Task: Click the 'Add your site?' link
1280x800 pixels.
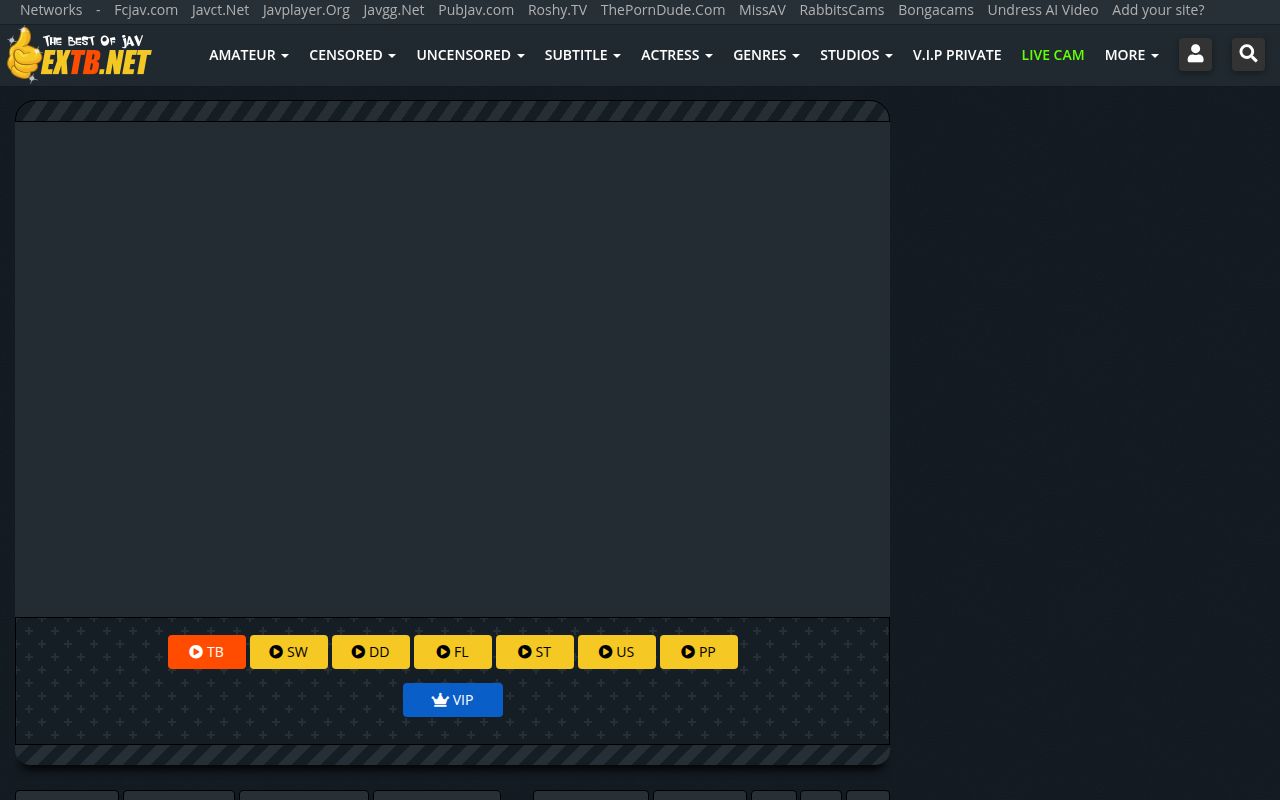Action: coord(1158,10)
